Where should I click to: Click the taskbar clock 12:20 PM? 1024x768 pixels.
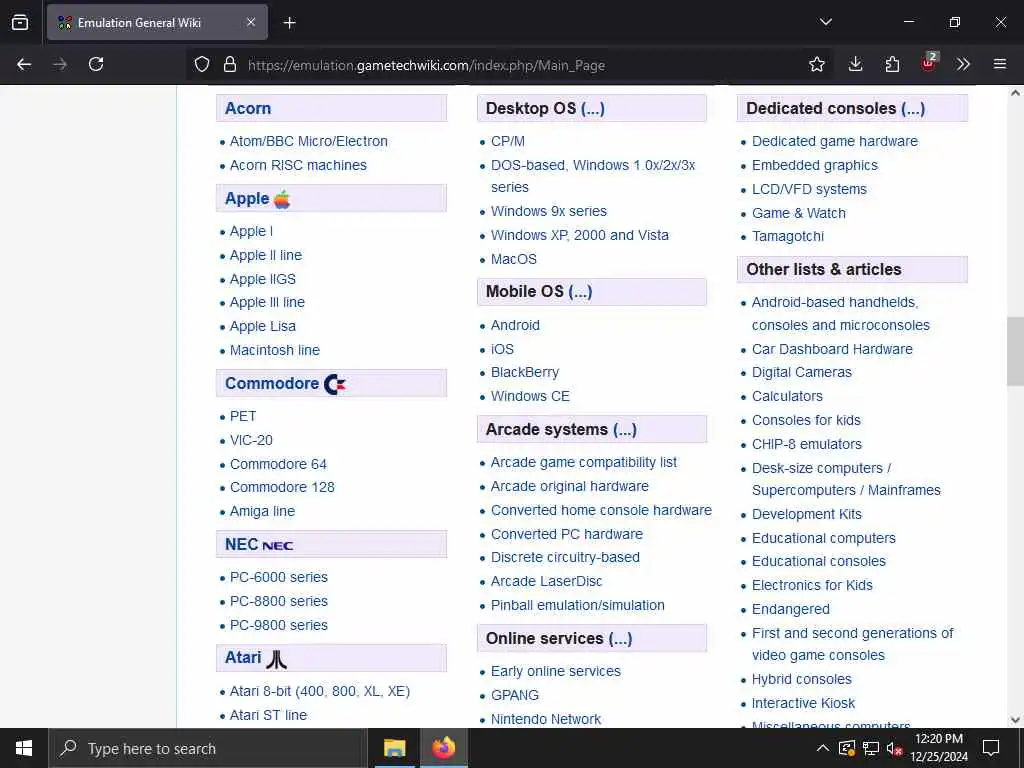938,739
